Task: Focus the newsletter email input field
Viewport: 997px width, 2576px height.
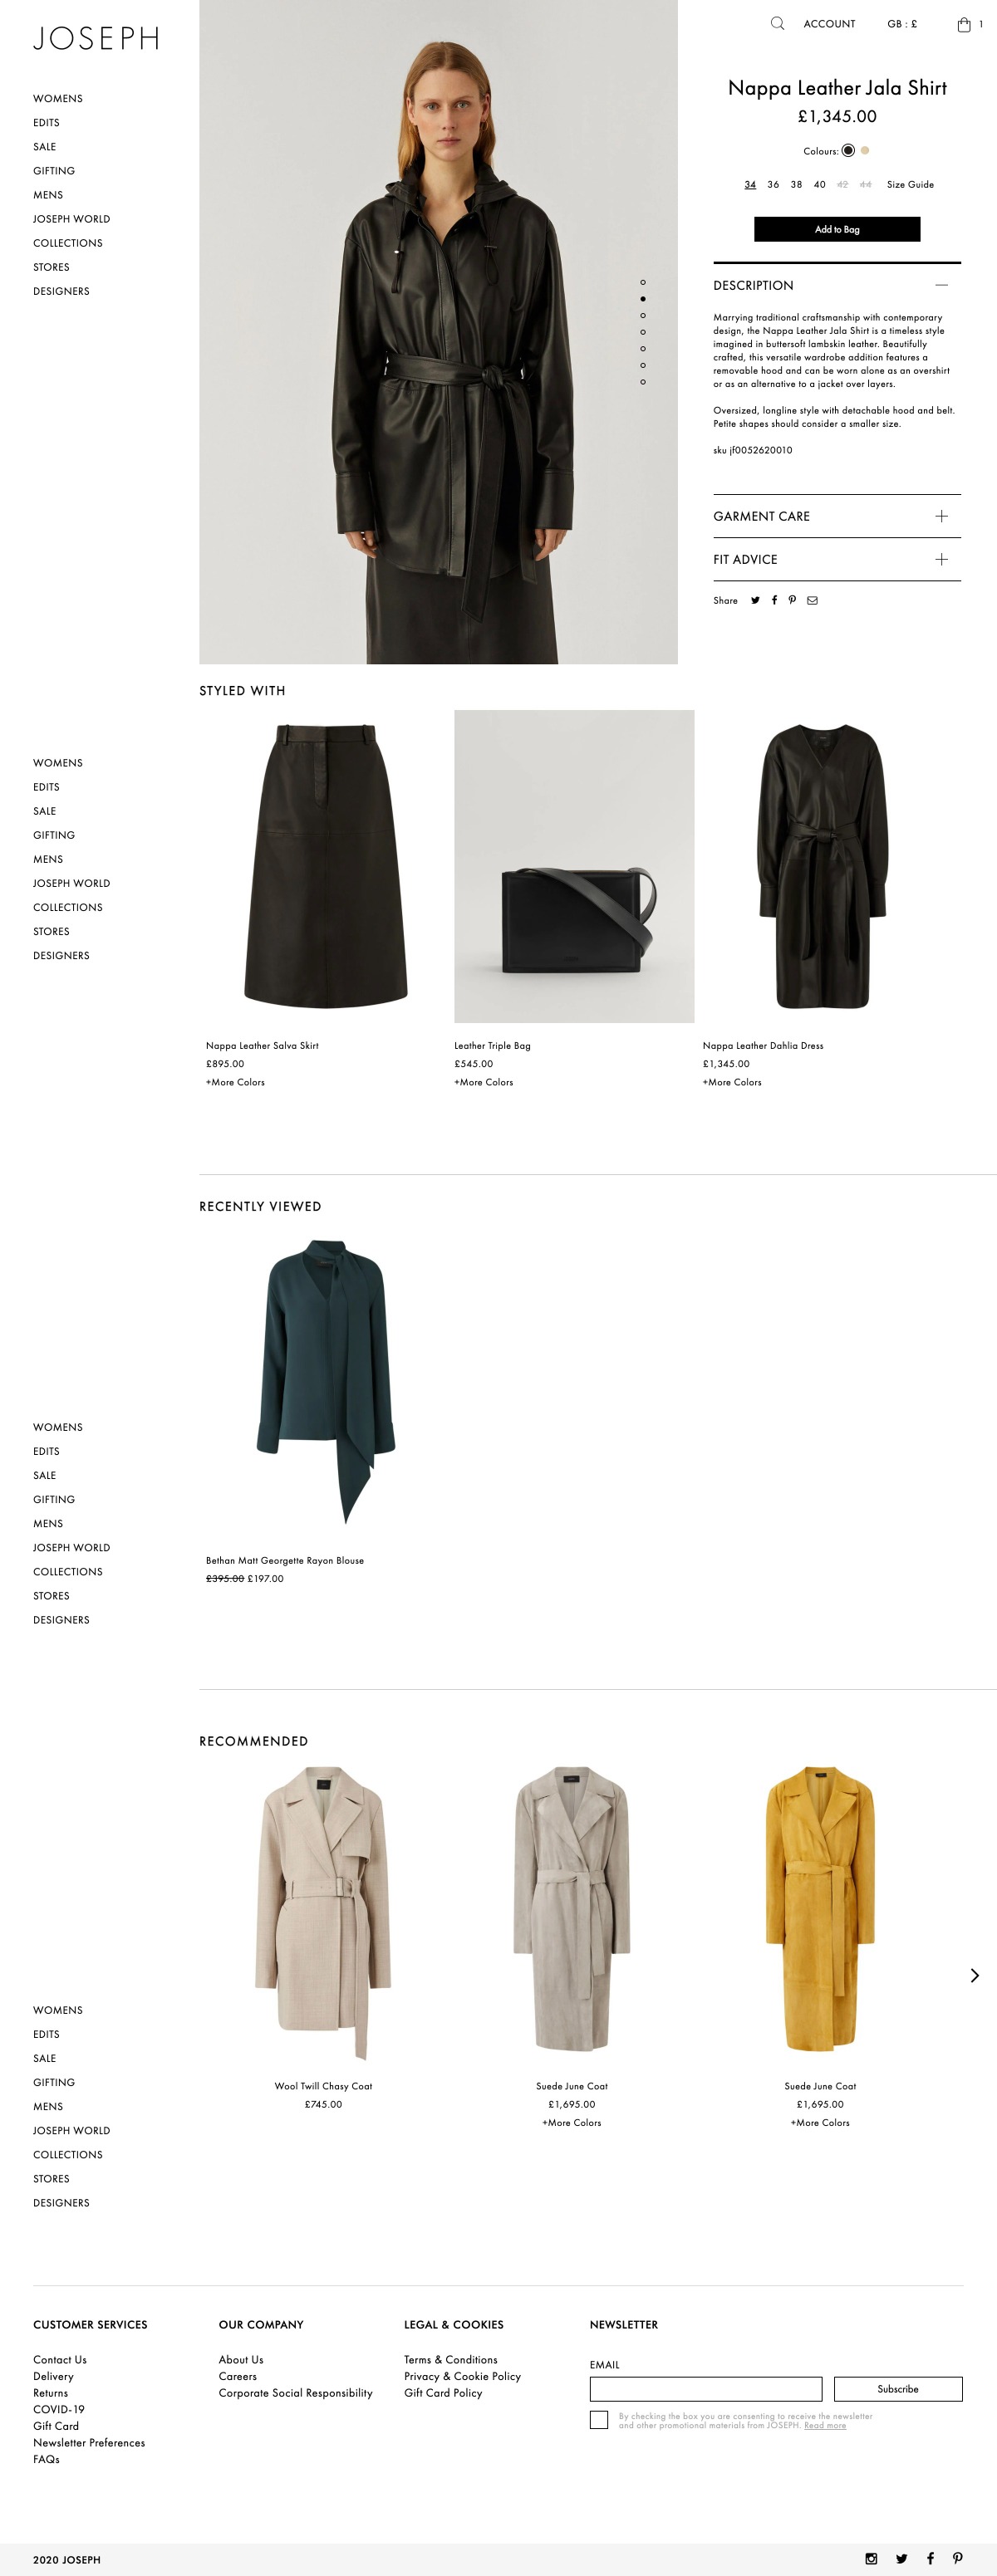Action: pos(706,2388)
